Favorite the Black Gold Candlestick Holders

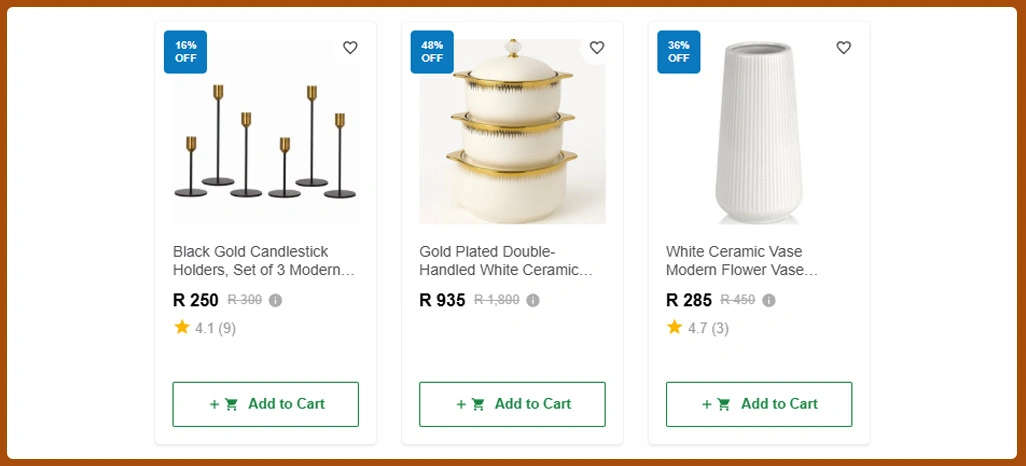point(350,48)
